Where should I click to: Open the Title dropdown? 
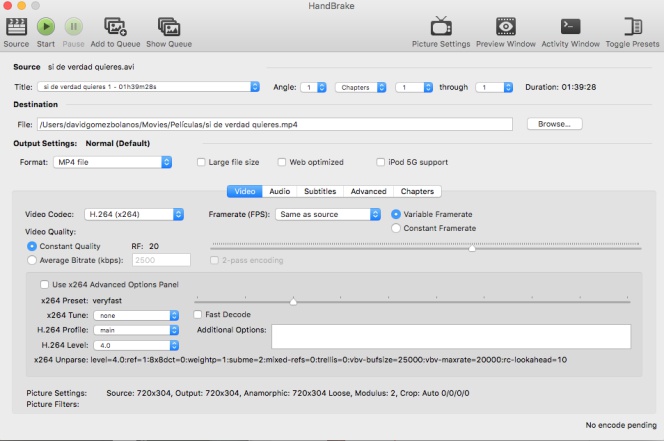tap(148, 87)
